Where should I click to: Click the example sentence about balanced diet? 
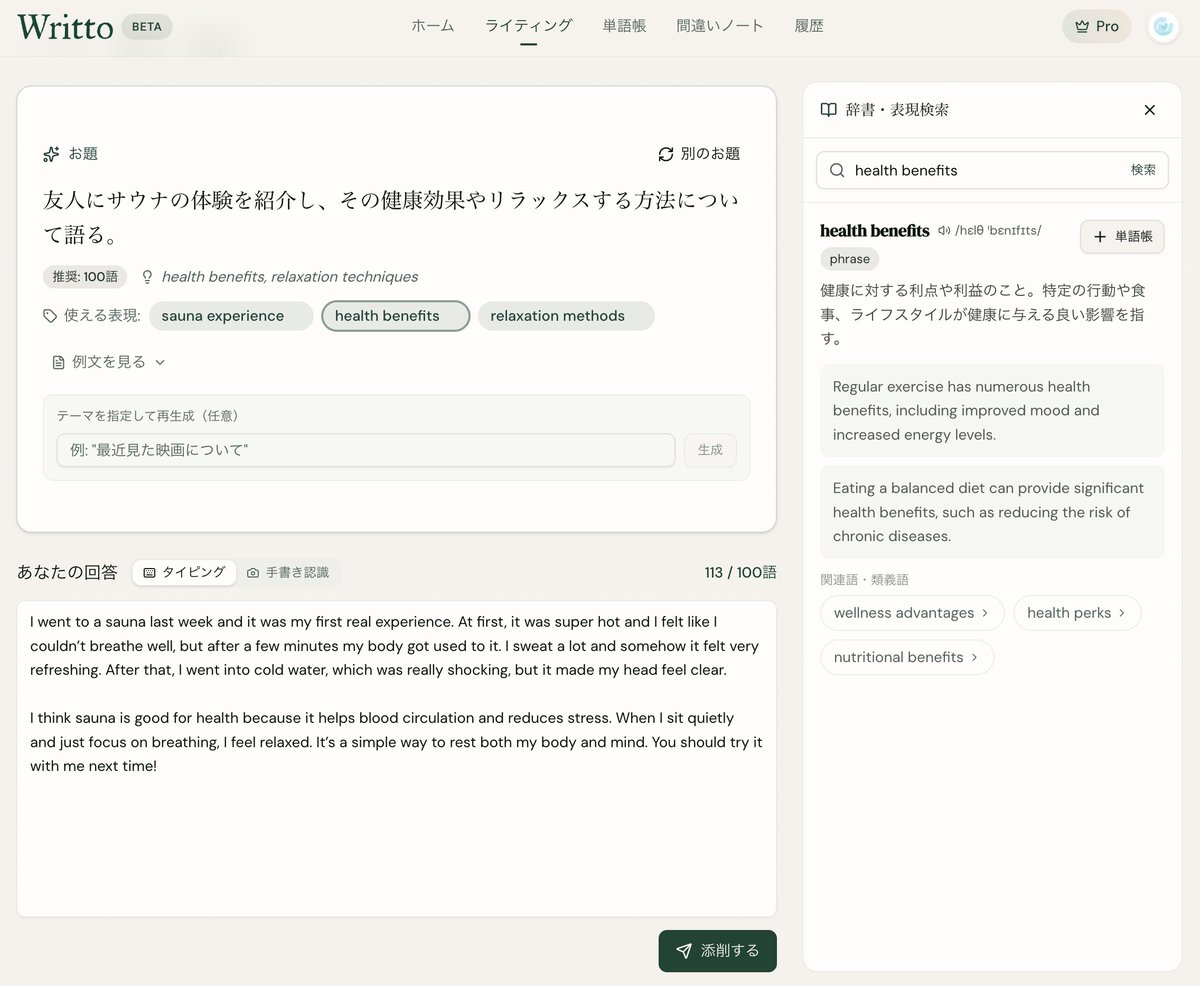[992, 512]
